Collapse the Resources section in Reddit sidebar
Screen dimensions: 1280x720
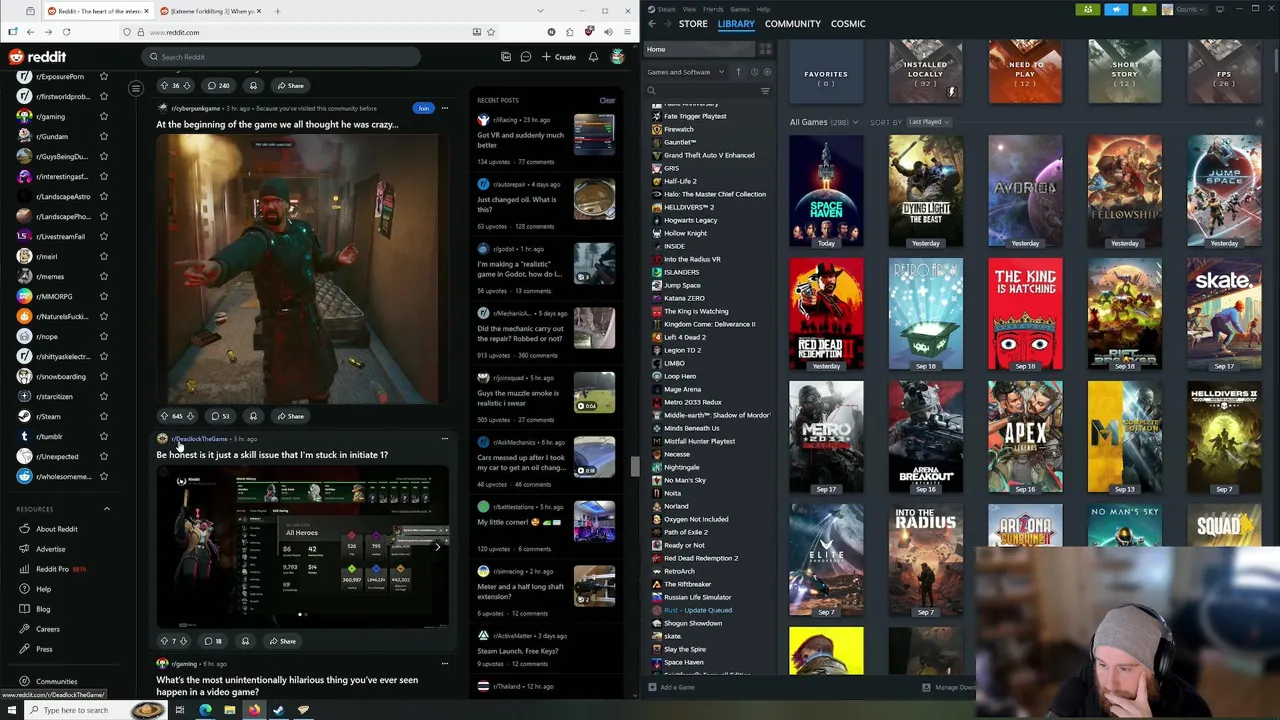tap(107, 509)
